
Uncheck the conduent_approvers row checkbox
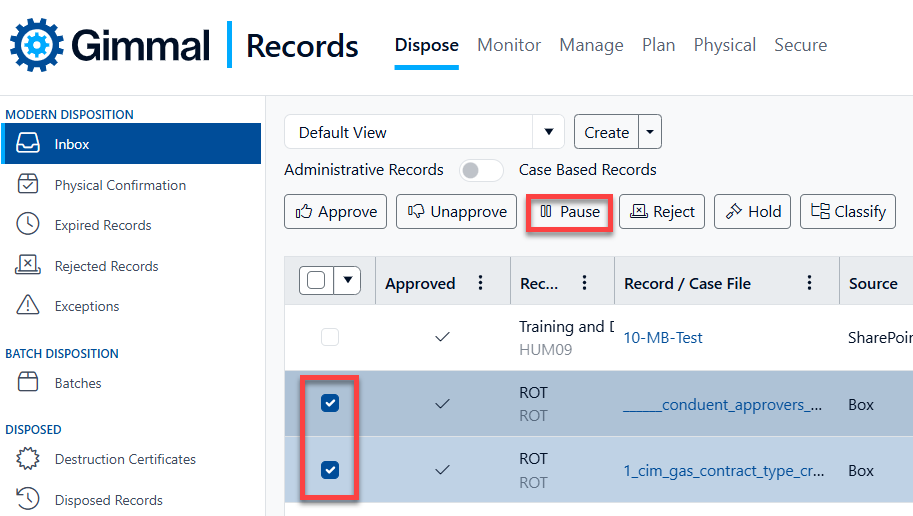click(x=330, y=403)
